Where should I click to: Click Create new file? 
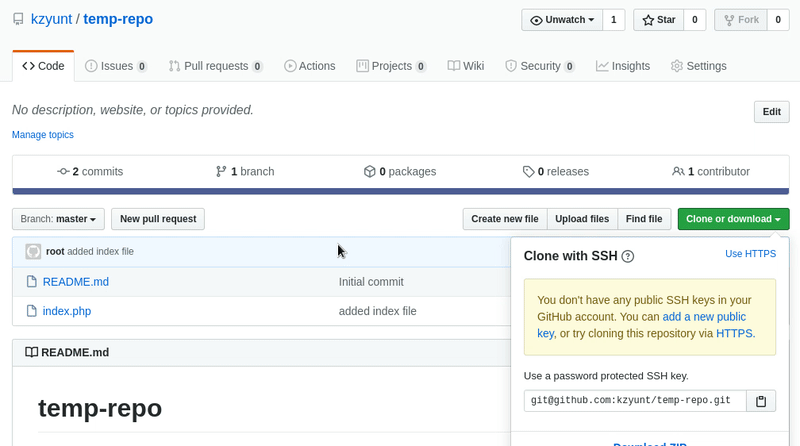[505, 219]
